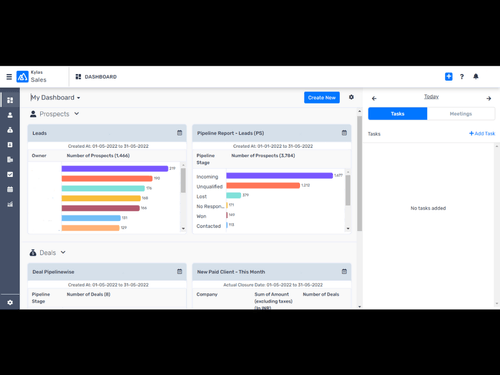Open the My Dashboard dropdown

click(x=55, y=97)
